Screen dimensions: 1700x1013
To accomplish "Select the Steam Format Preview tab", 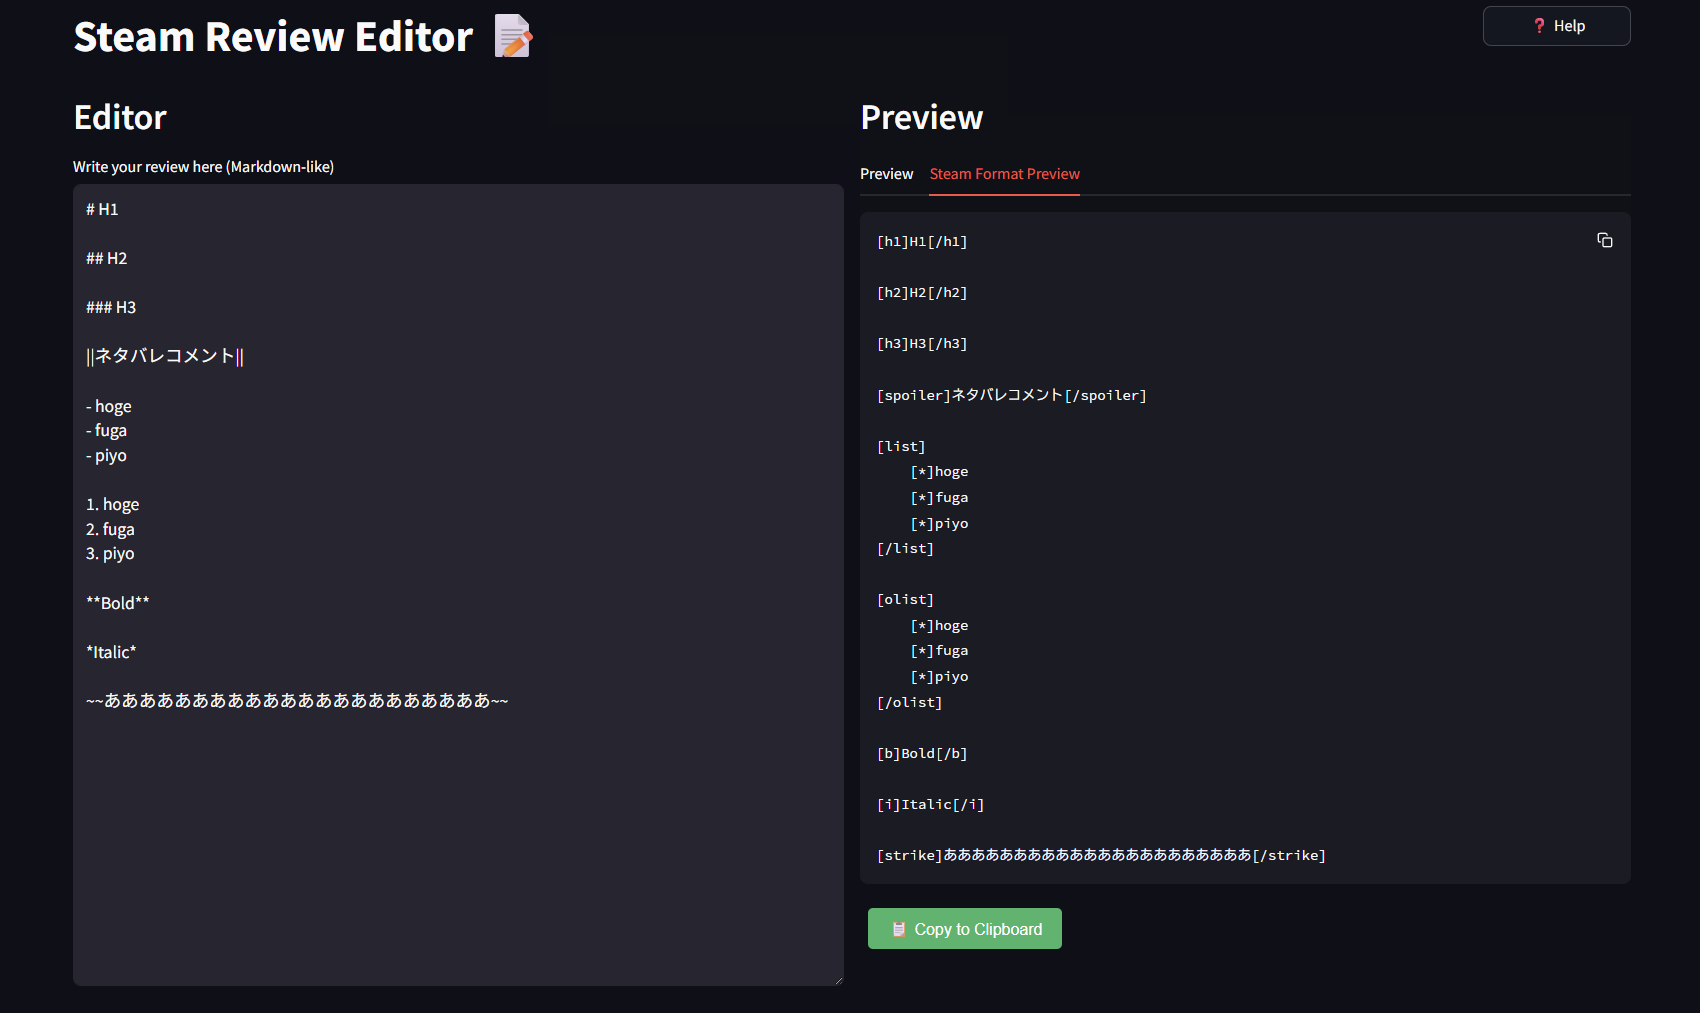I will click(x=1004, y=174).
